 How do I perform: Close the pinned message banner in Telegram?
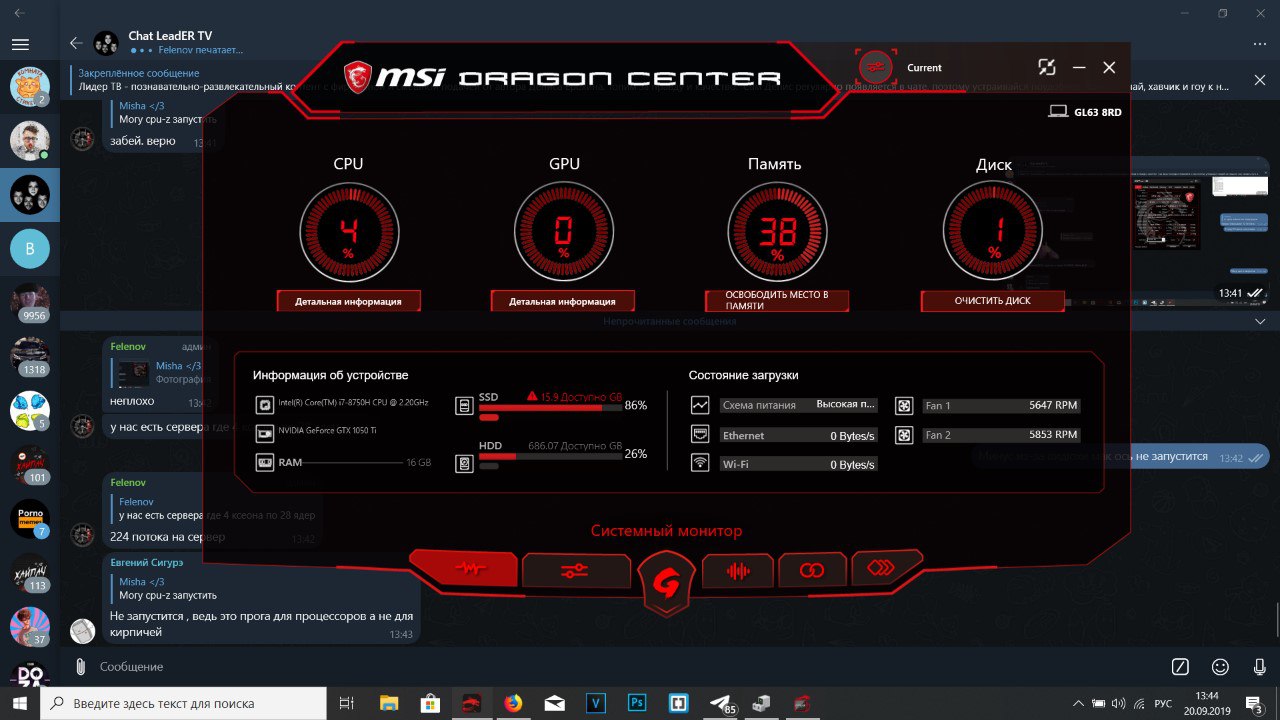pos(1260,80)
